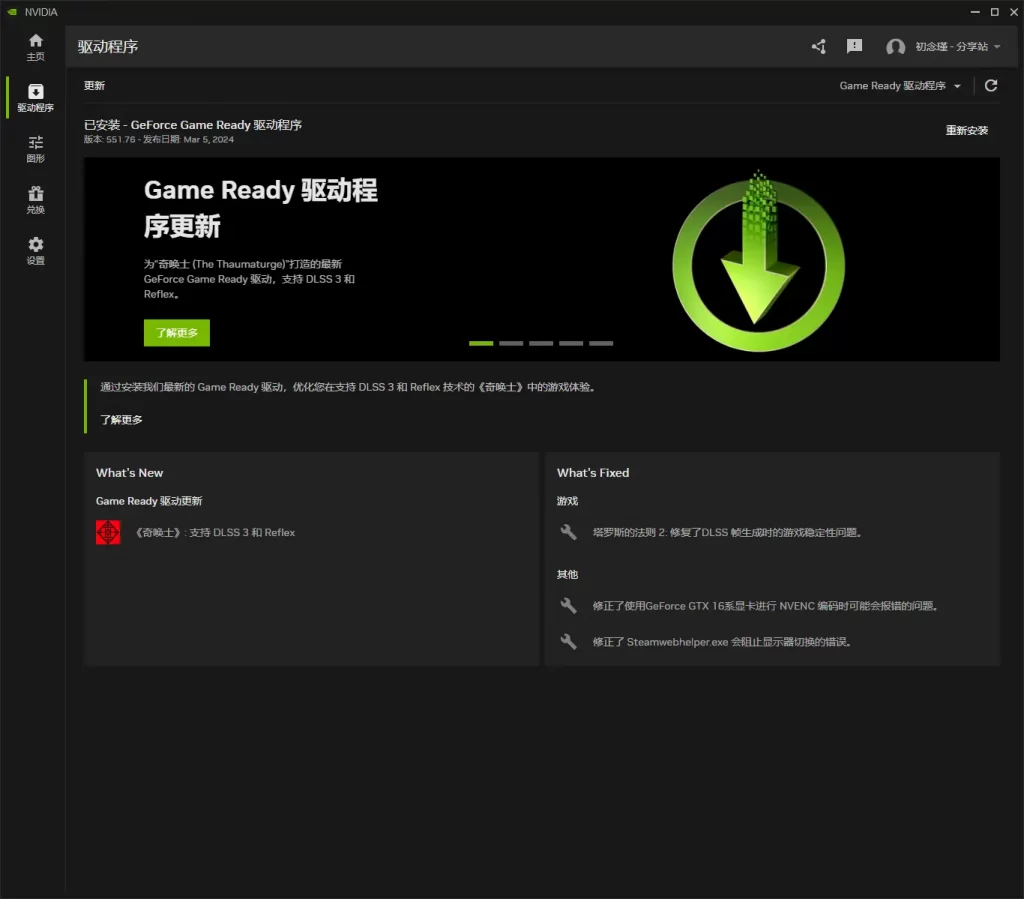Open the Graphics (图形) sidebar page
Viewport: 1024px width, 899px height.
(x=35, y=150)
